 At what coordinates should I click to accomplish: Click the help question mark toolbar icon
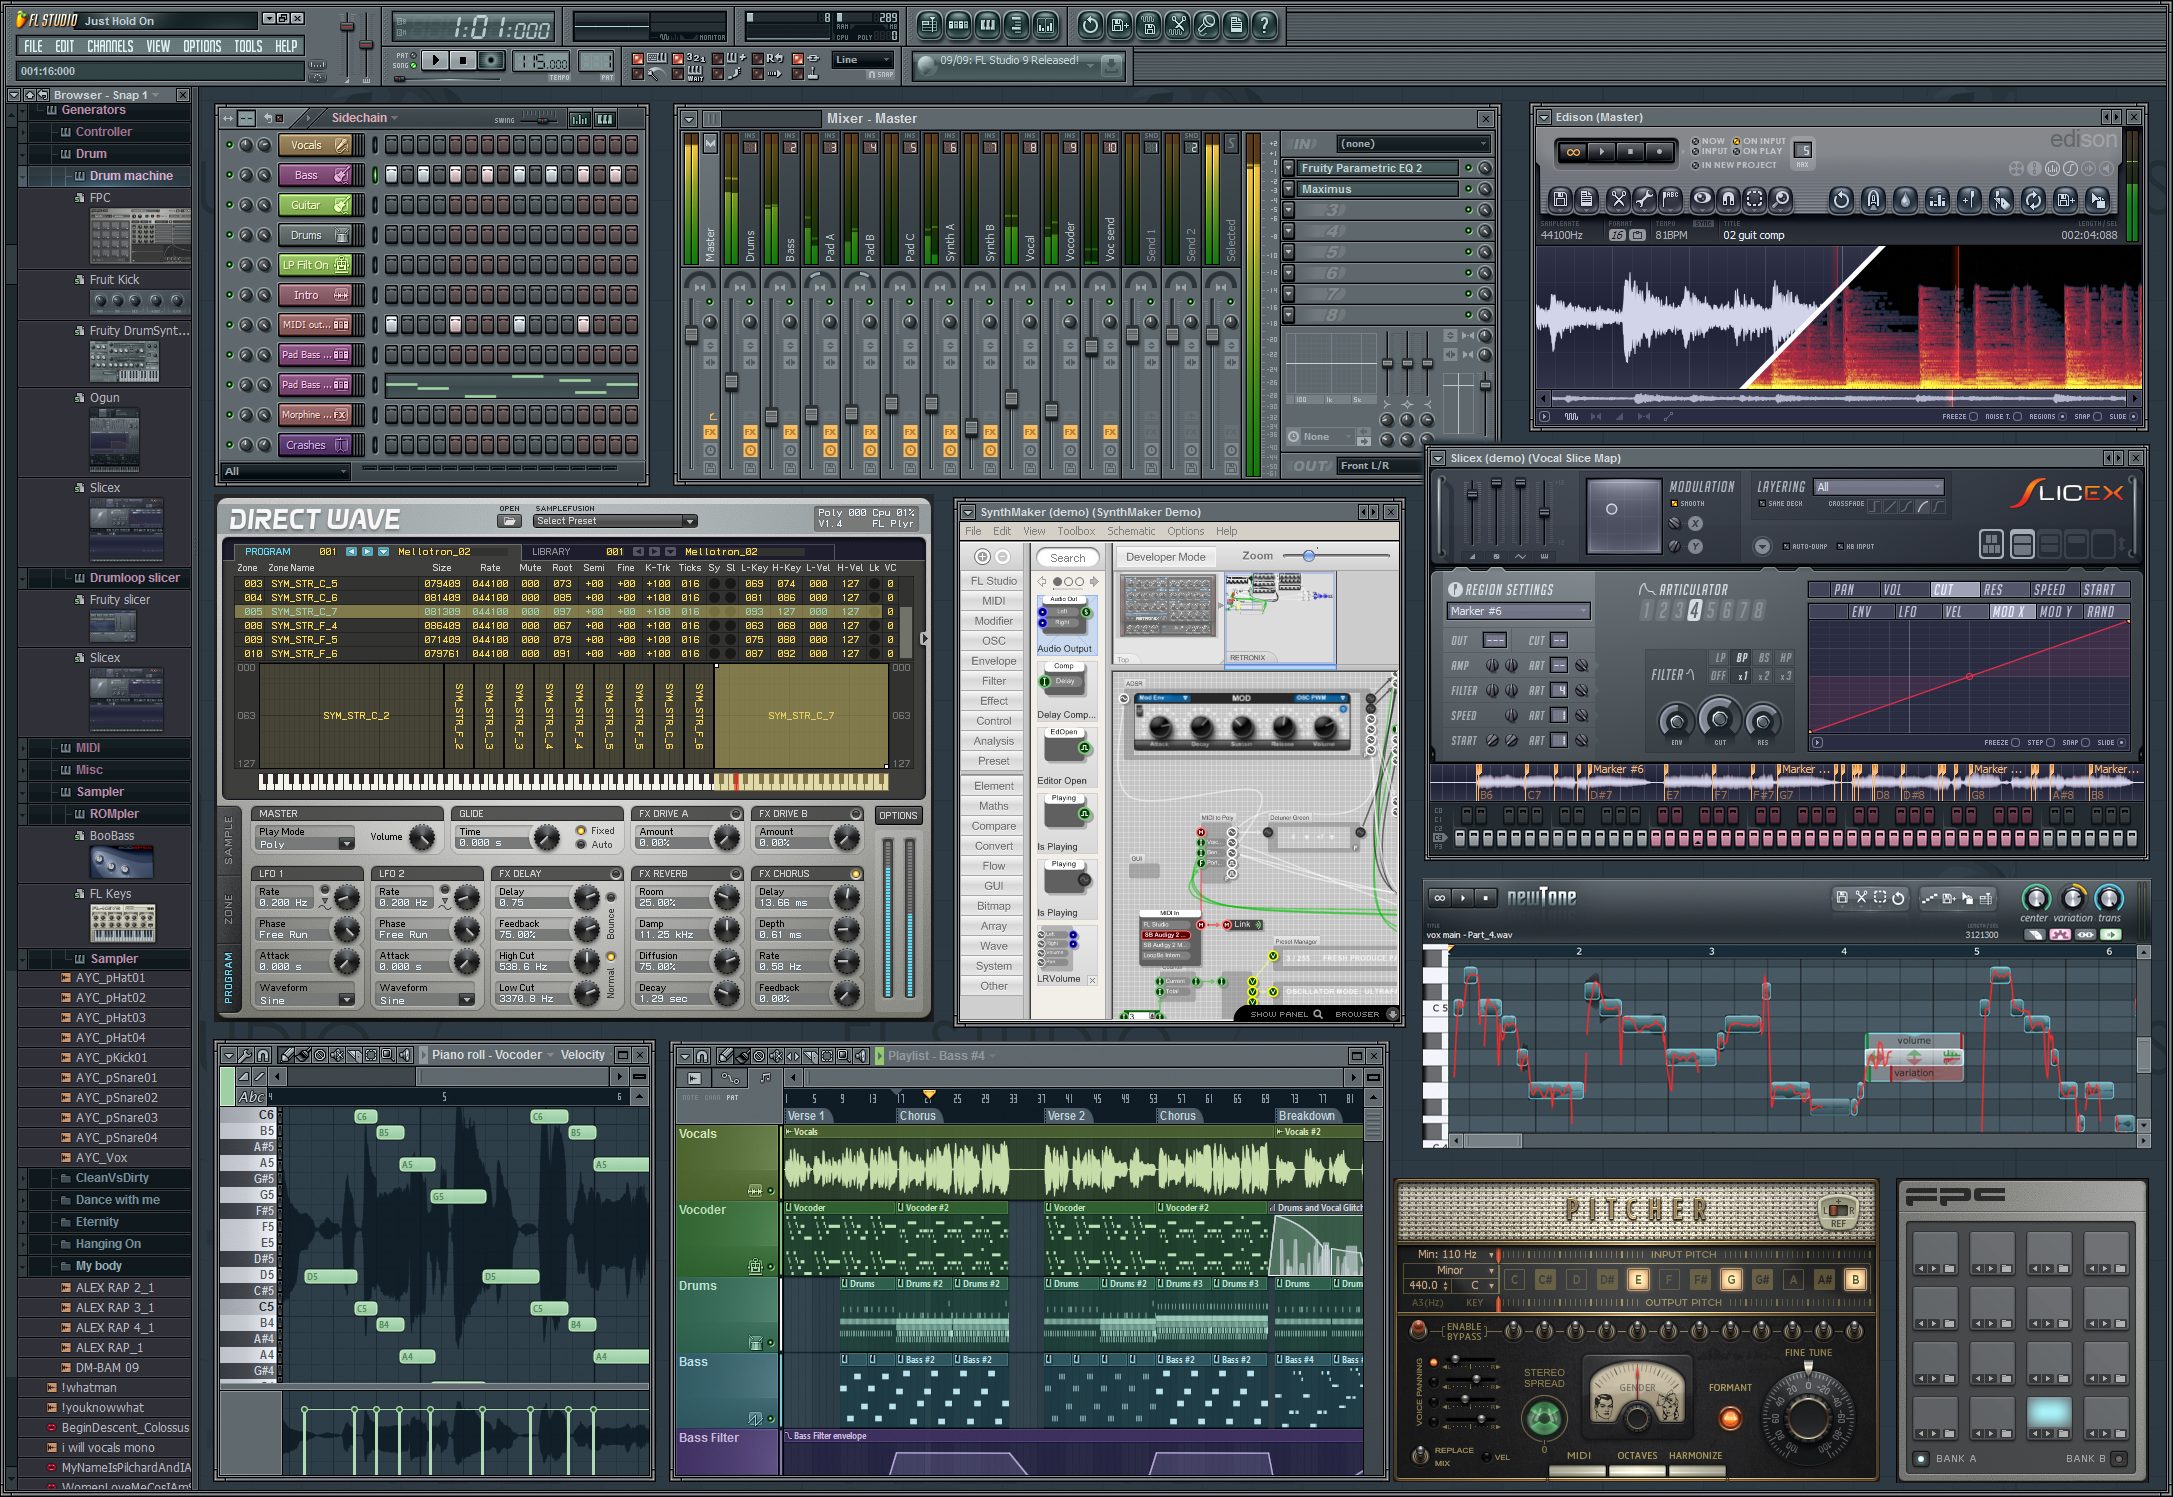pos(1264,25)
